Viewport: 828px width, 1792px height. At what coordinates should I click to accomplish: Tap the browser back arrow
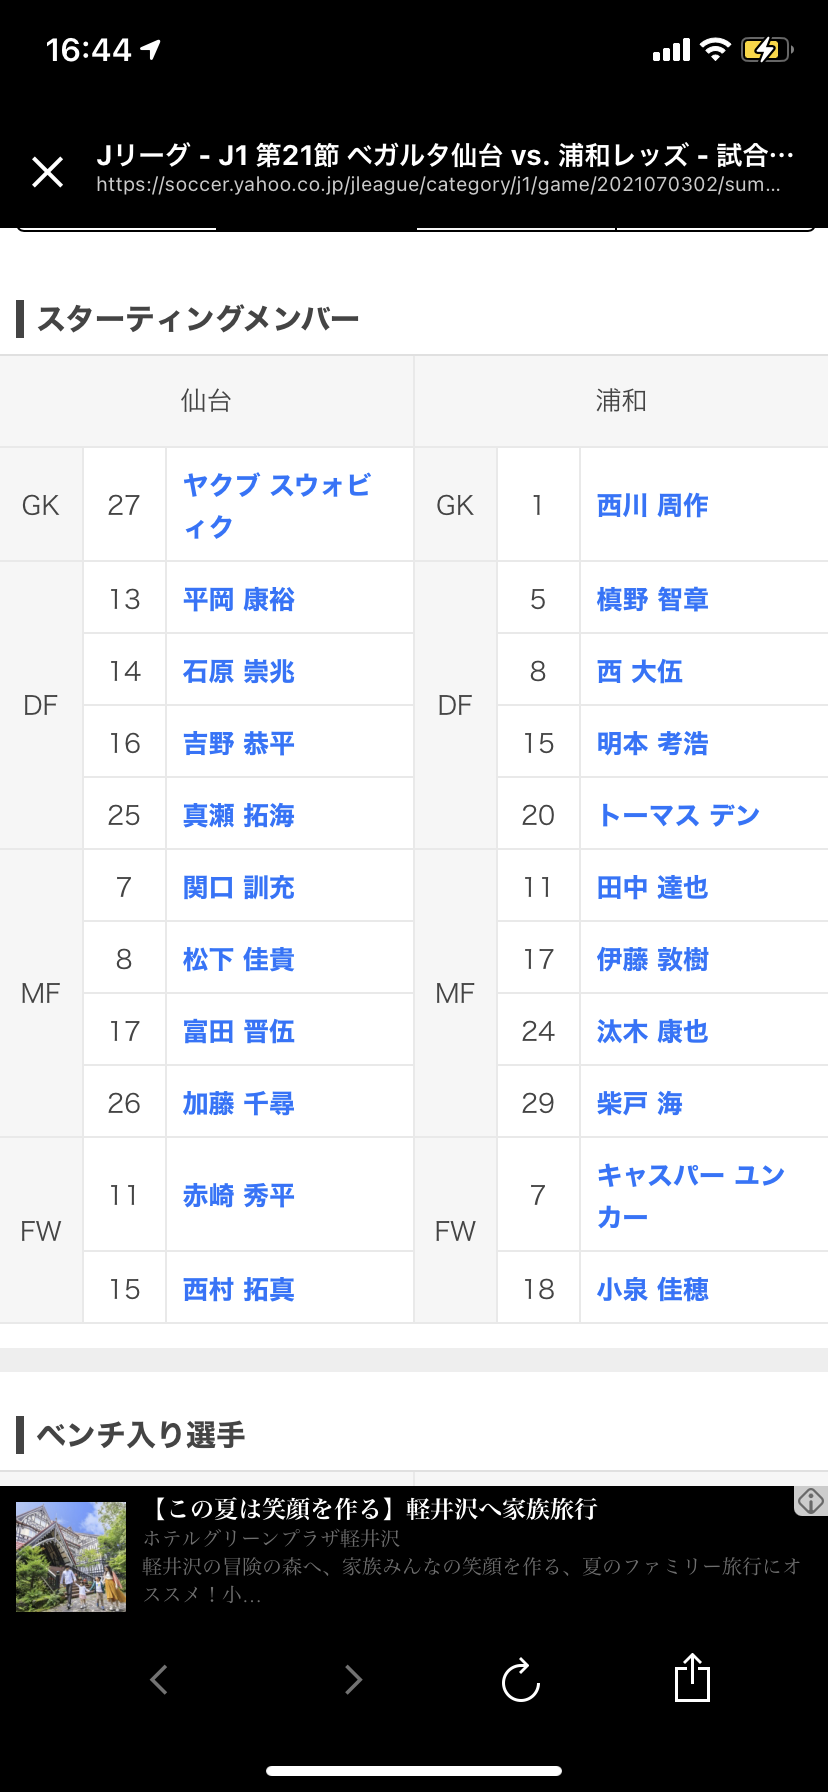159,1679
